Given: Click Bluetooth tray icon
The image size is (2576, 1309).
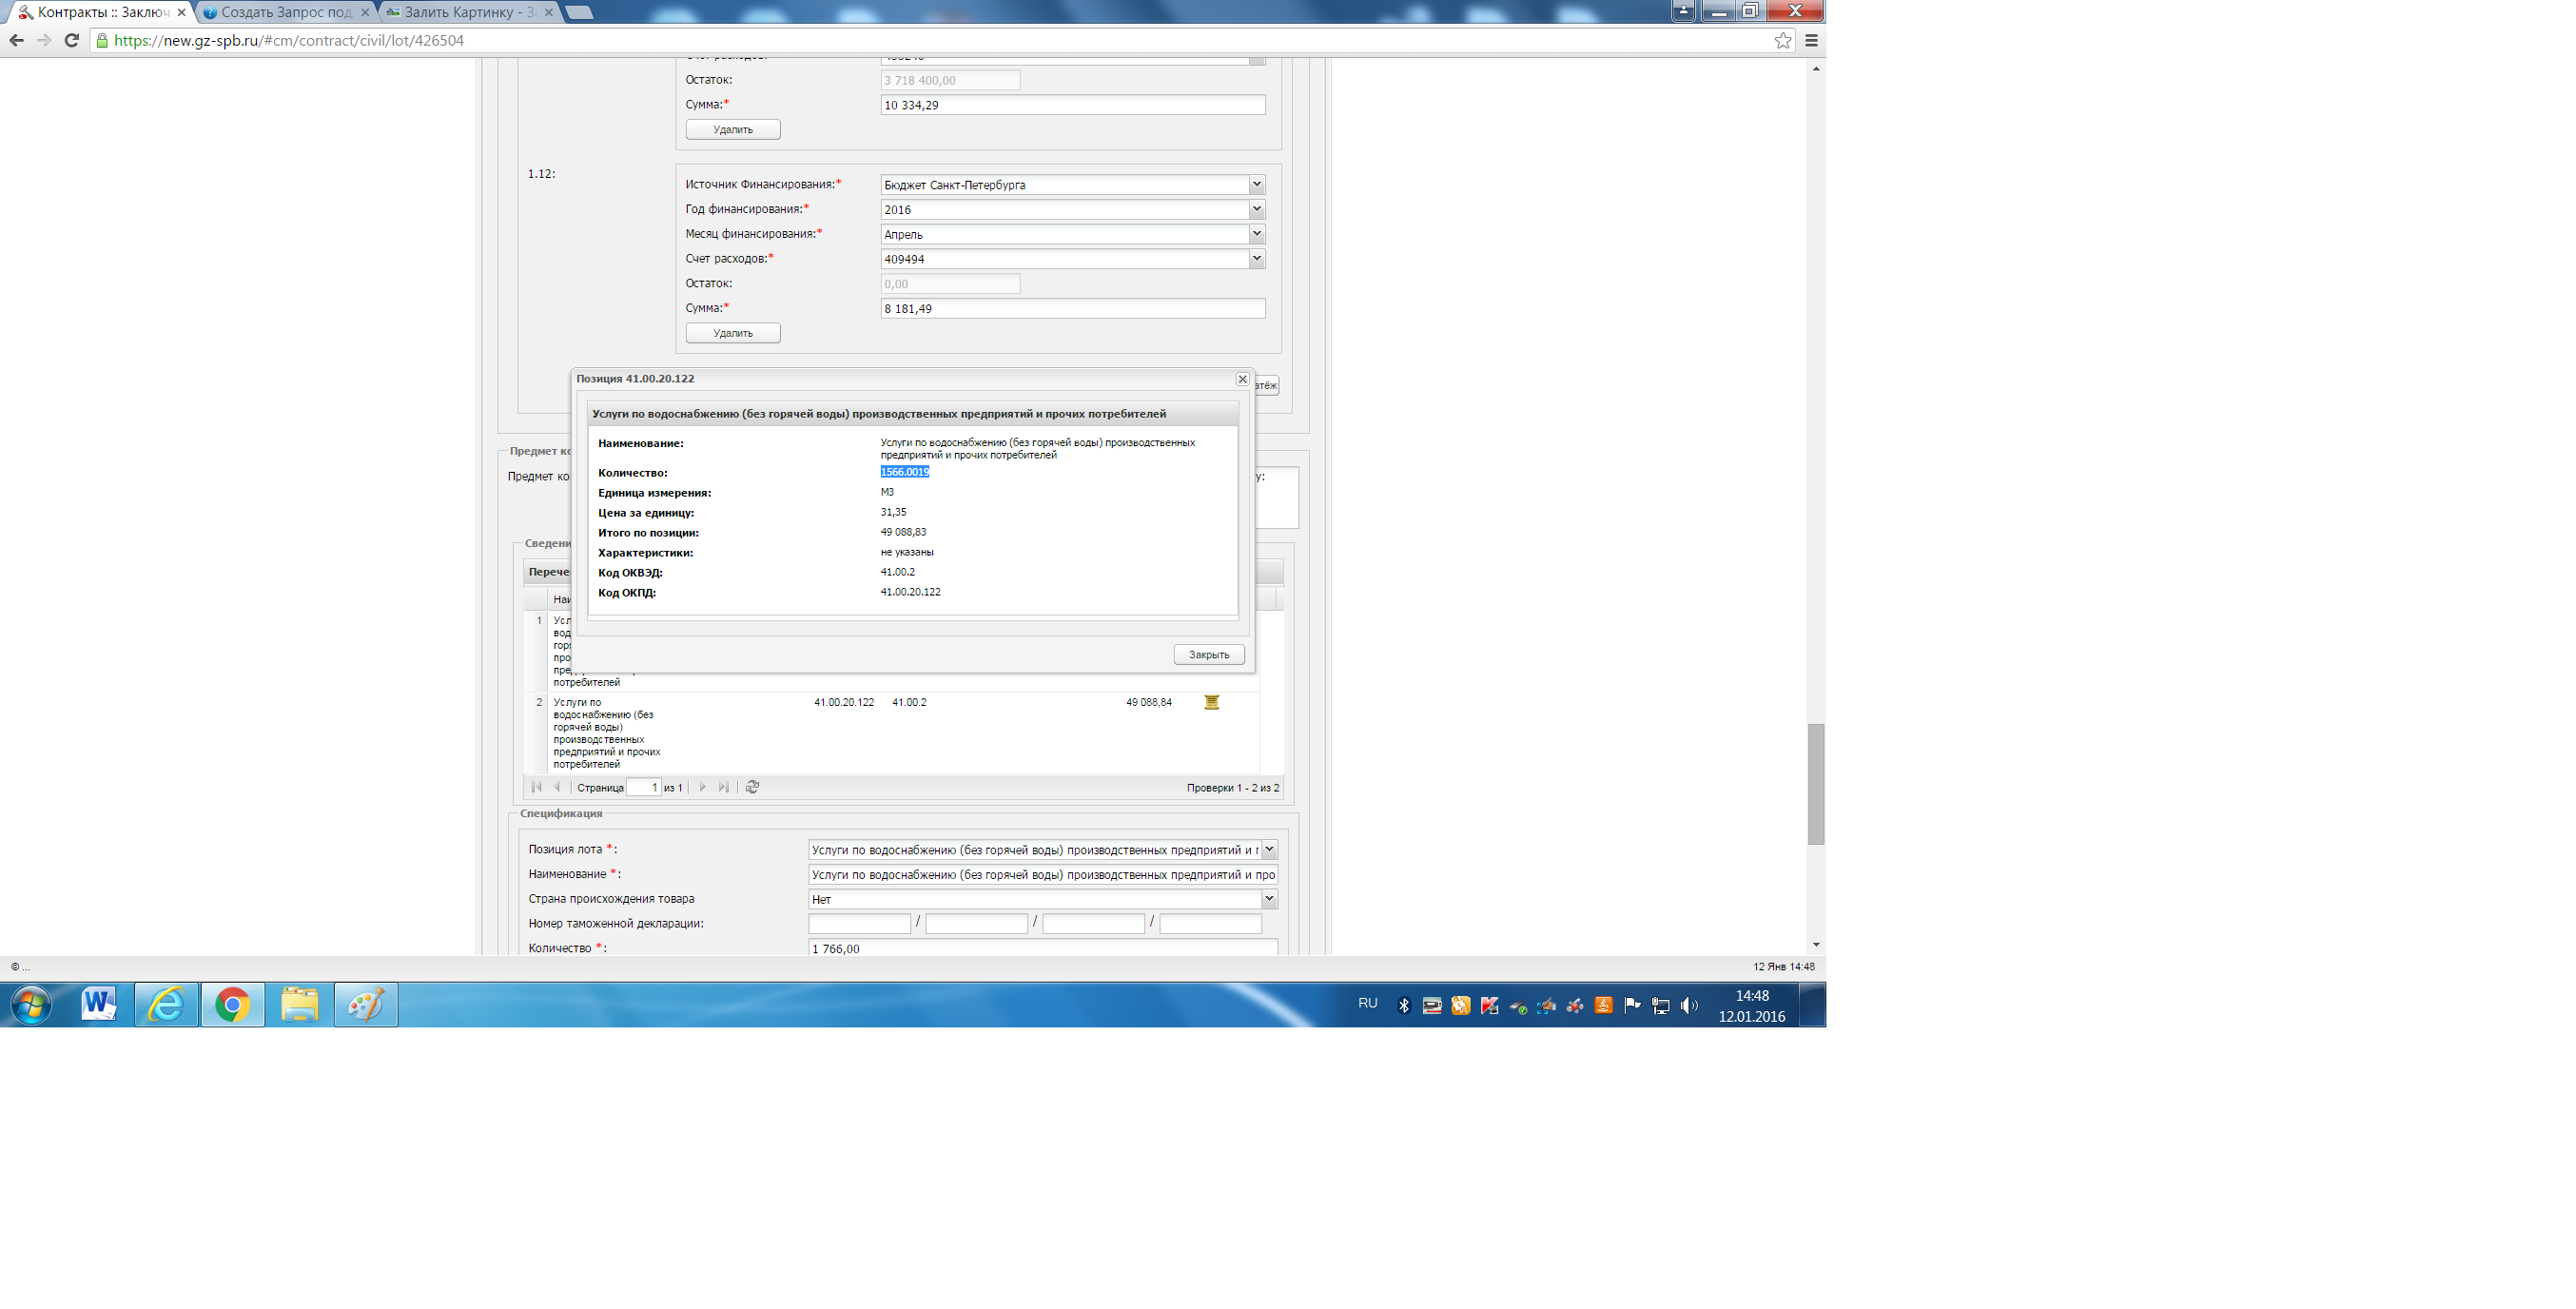Looking at the screenshot, I should point(1404,1006).
